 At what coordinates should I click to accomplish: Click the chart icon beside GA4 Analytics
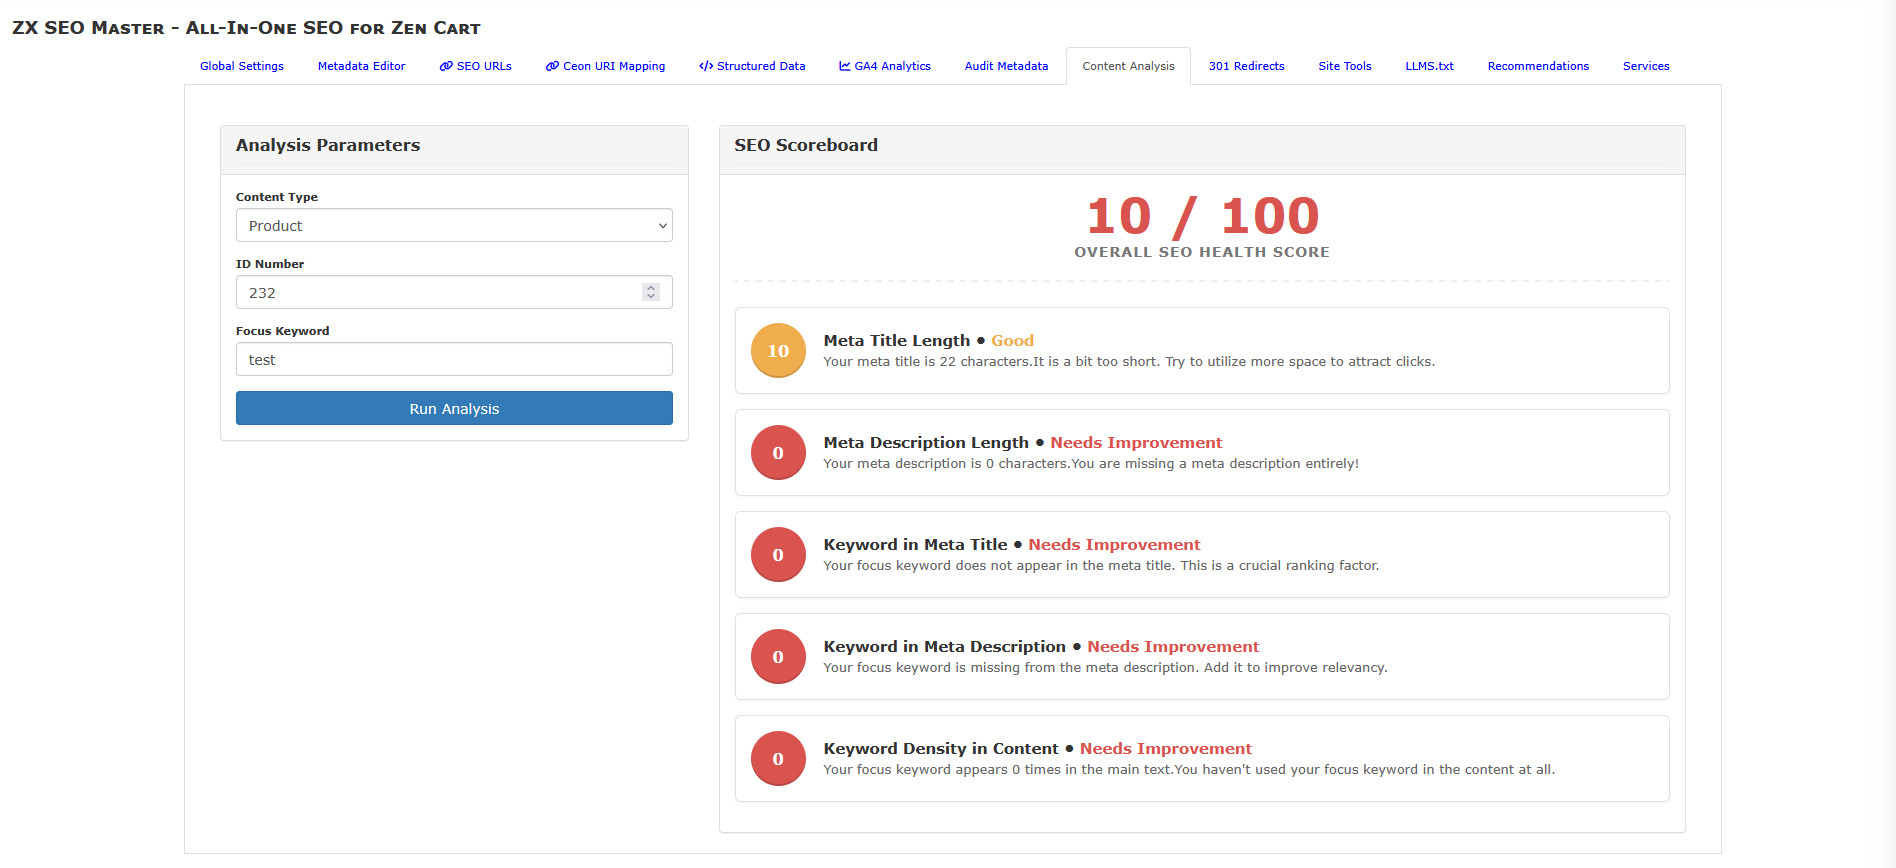(x=845, y=67)
